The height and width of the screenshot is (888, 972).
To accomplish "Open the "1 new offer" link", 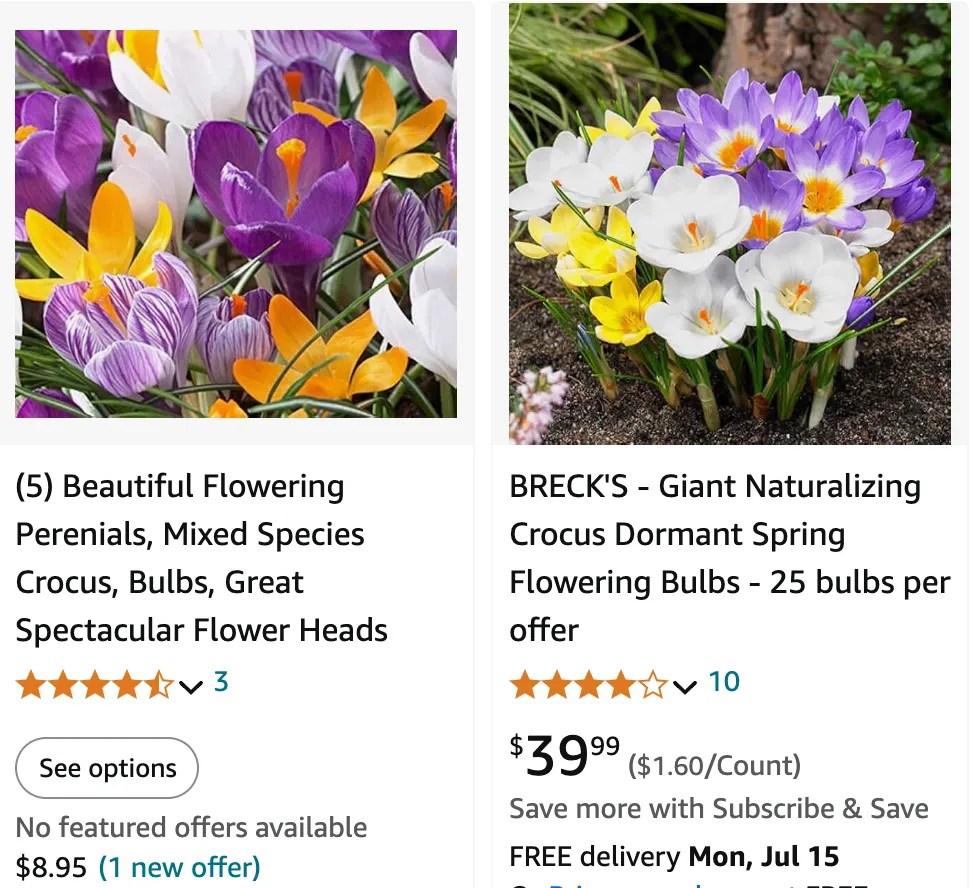I will pyautogui.click(x=180, y=868).
